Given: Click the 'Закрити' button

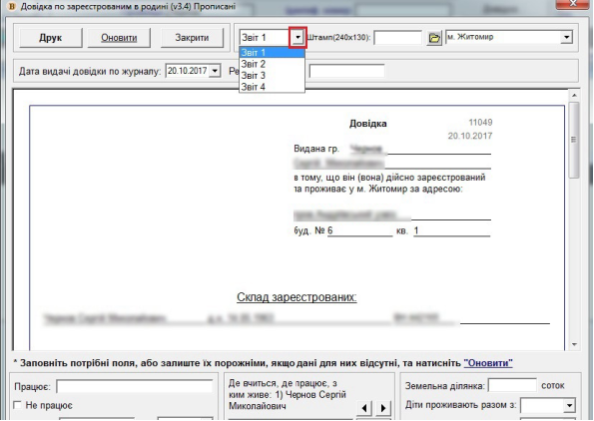Looking at the screenshot, I should (192, 38).
